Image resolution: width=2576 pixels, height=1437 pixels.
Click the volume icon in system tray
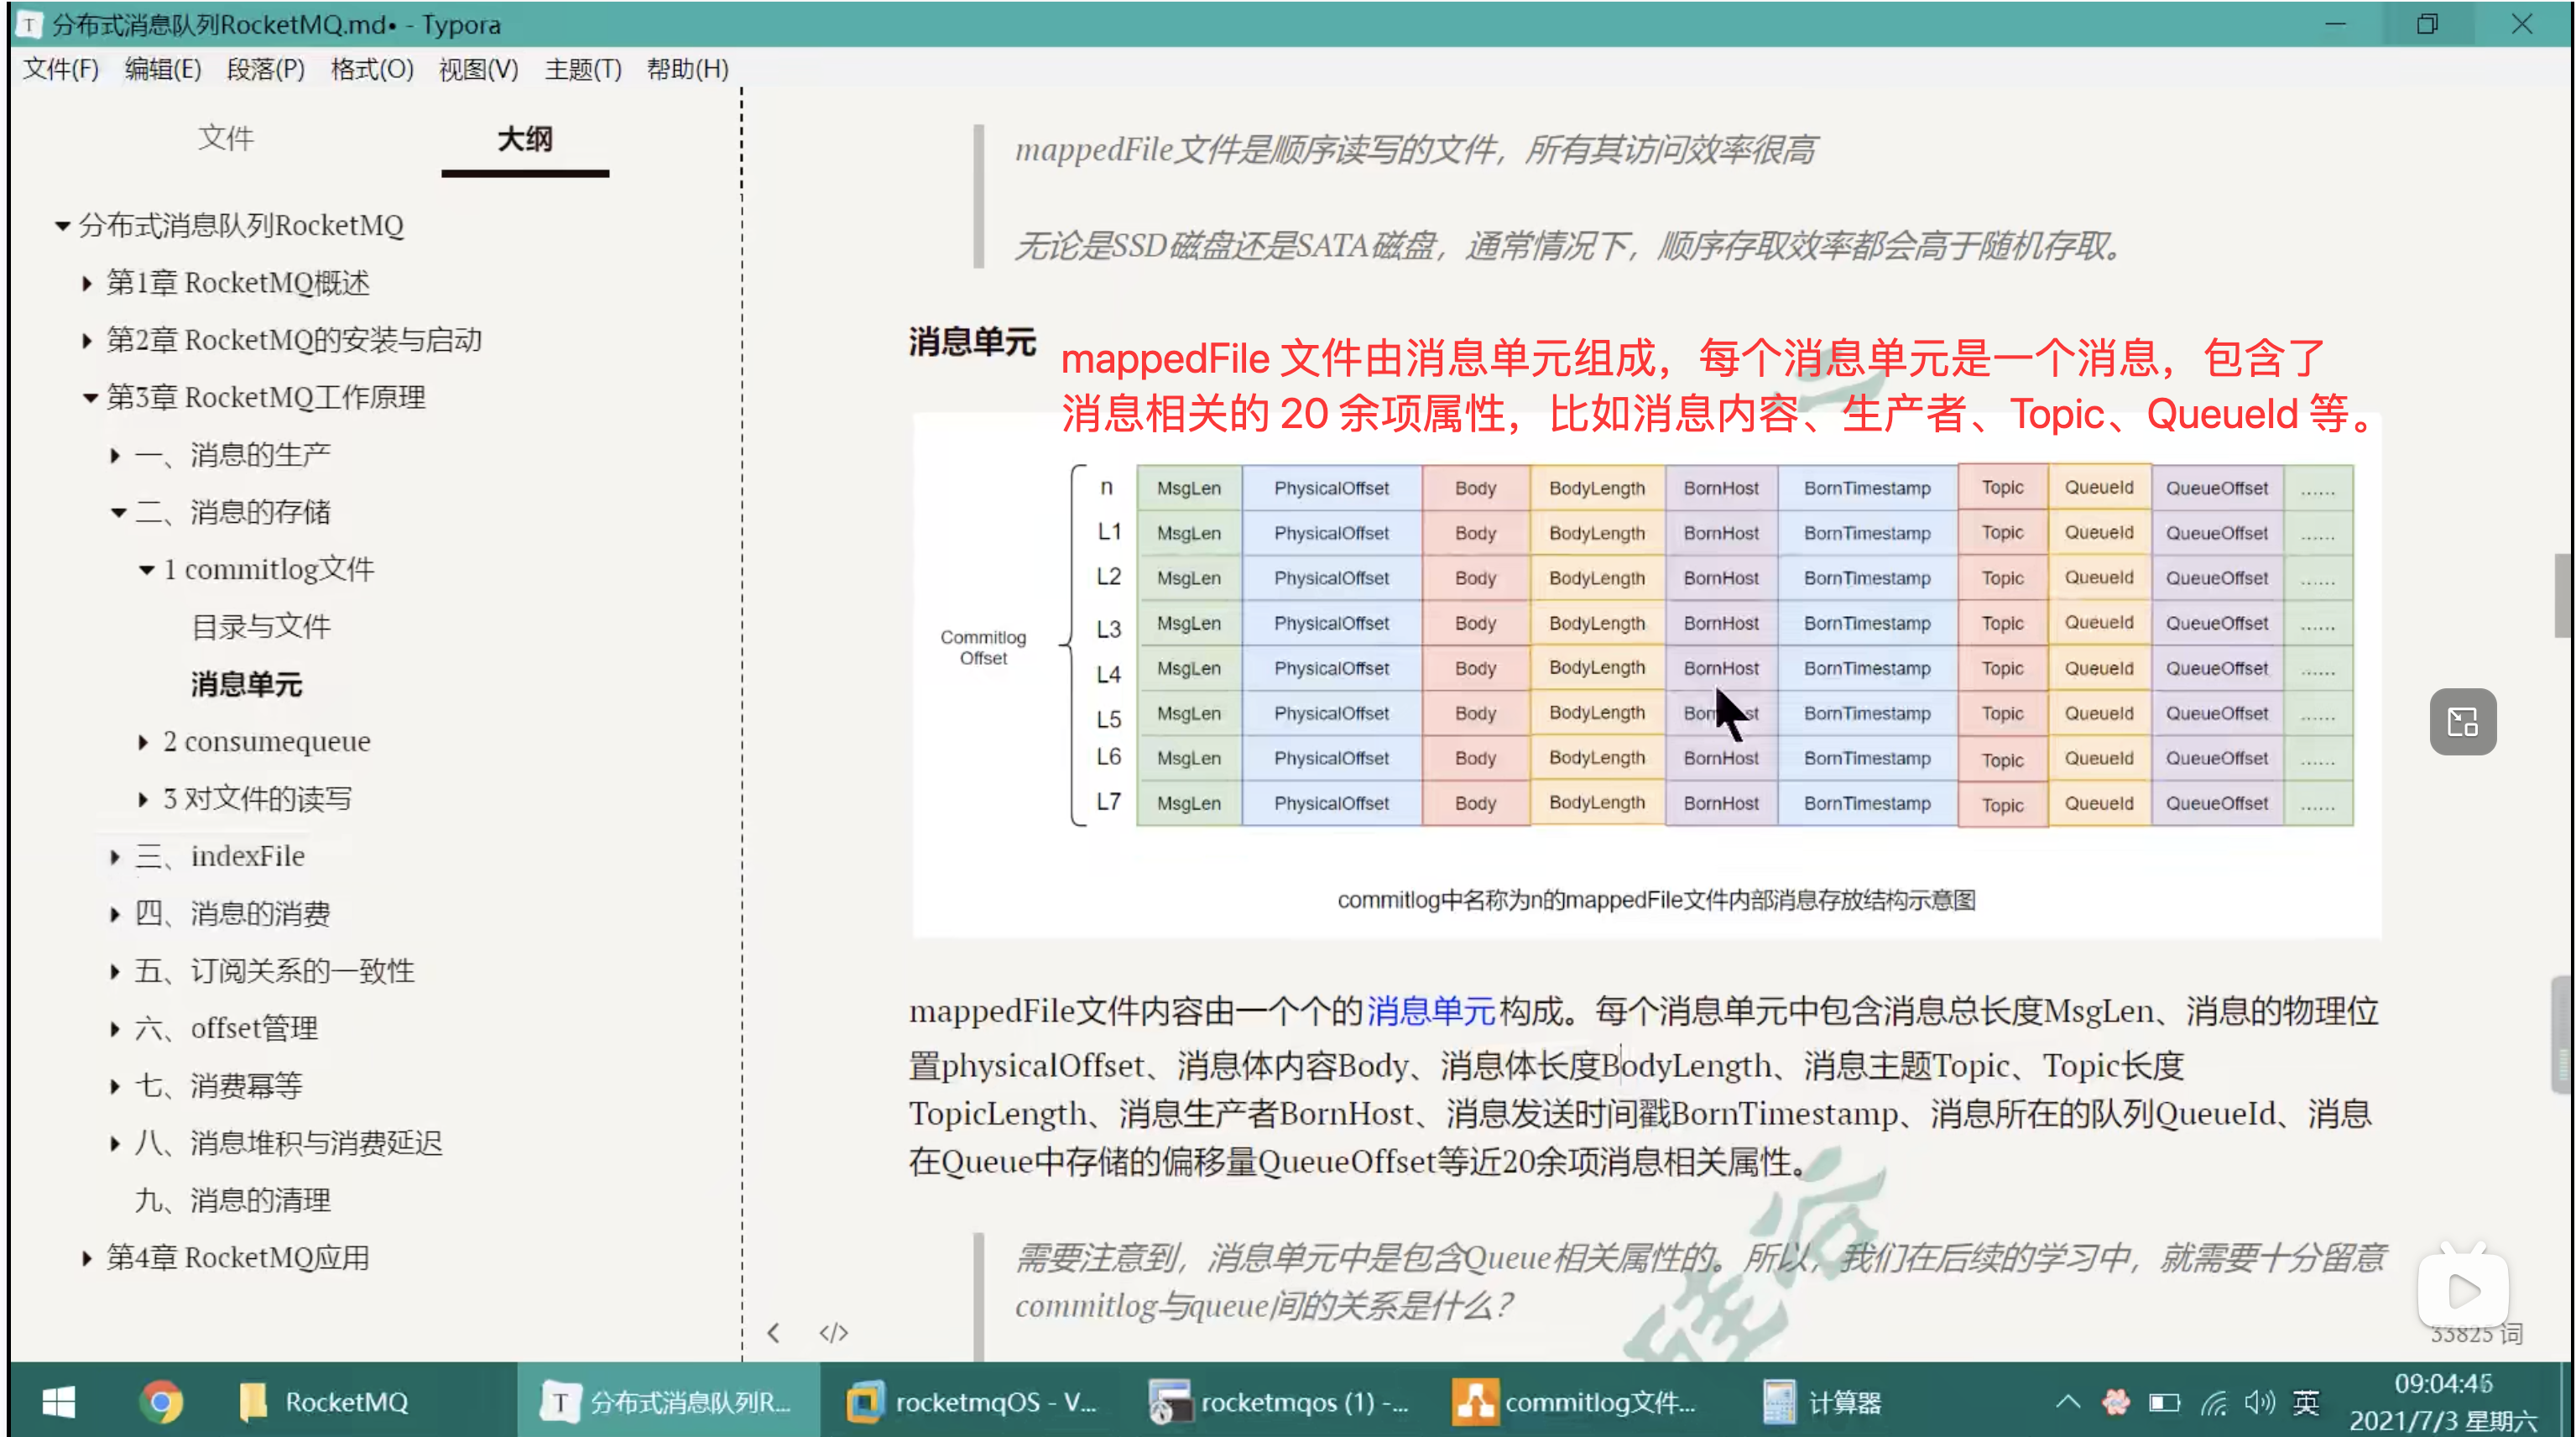pyautogui.click(x=2258, y=1402)
